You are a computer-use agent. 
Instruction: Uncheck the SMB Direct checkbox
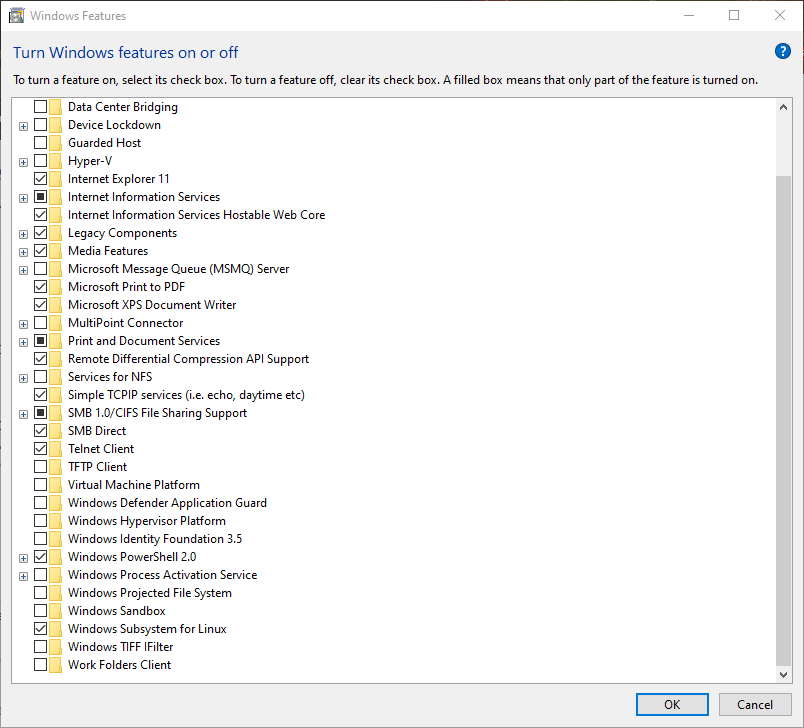click(x=41, y=431)
